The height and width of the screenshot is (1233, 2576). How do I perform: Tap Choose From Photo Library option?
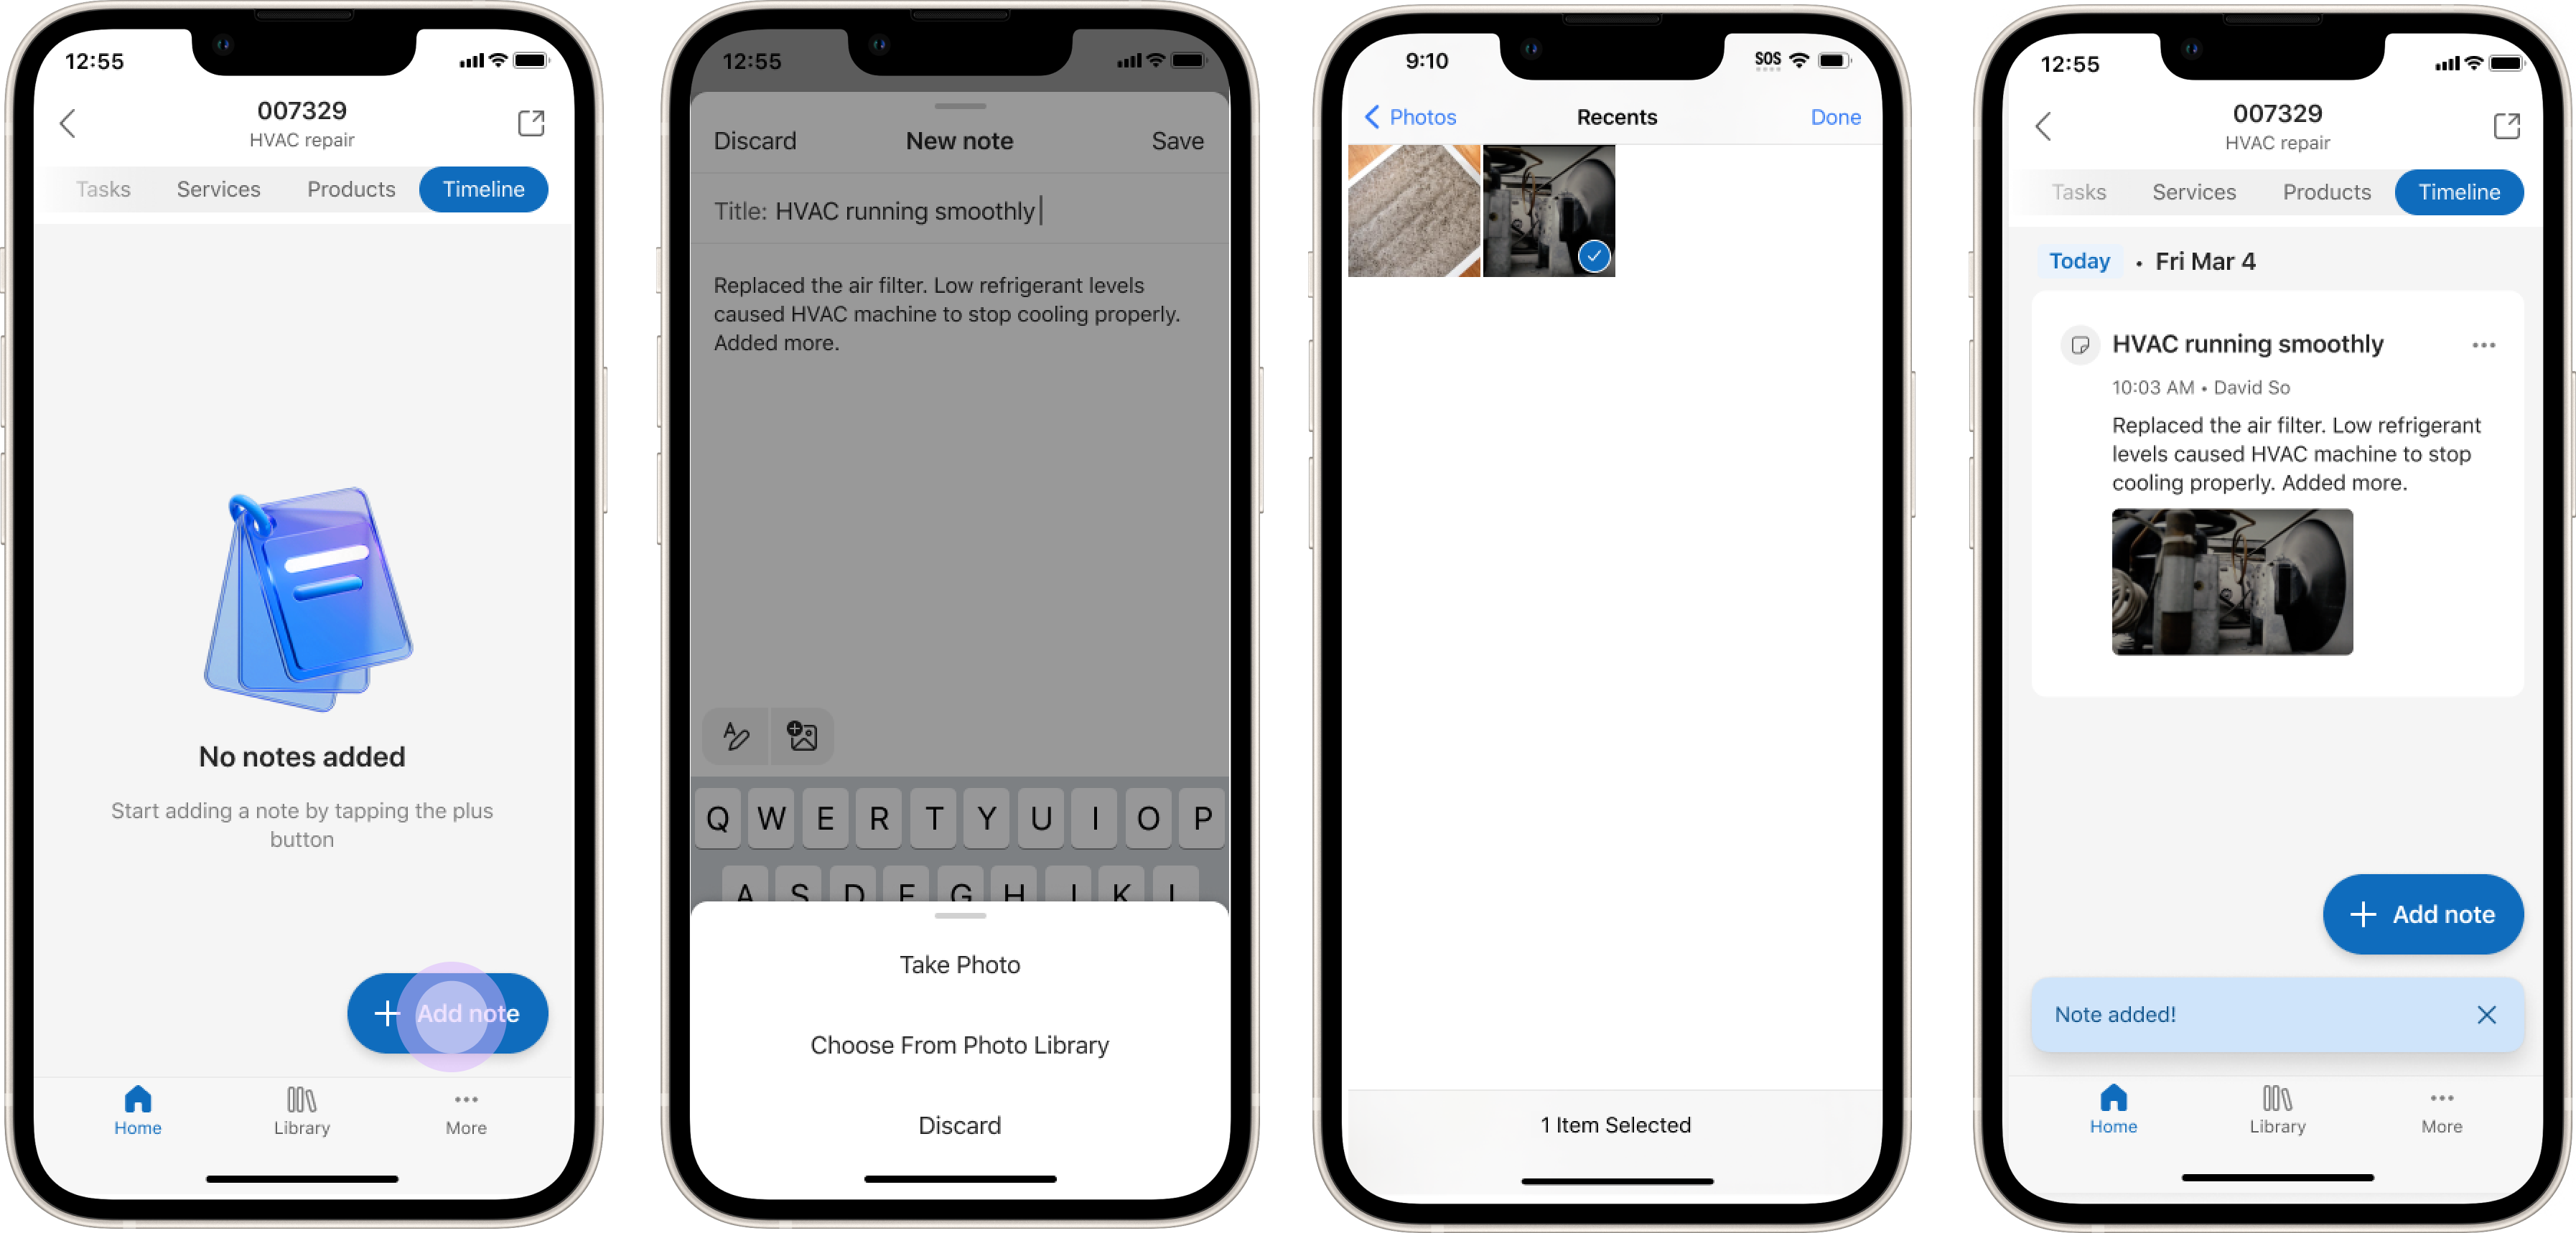tap(958, 1044)
